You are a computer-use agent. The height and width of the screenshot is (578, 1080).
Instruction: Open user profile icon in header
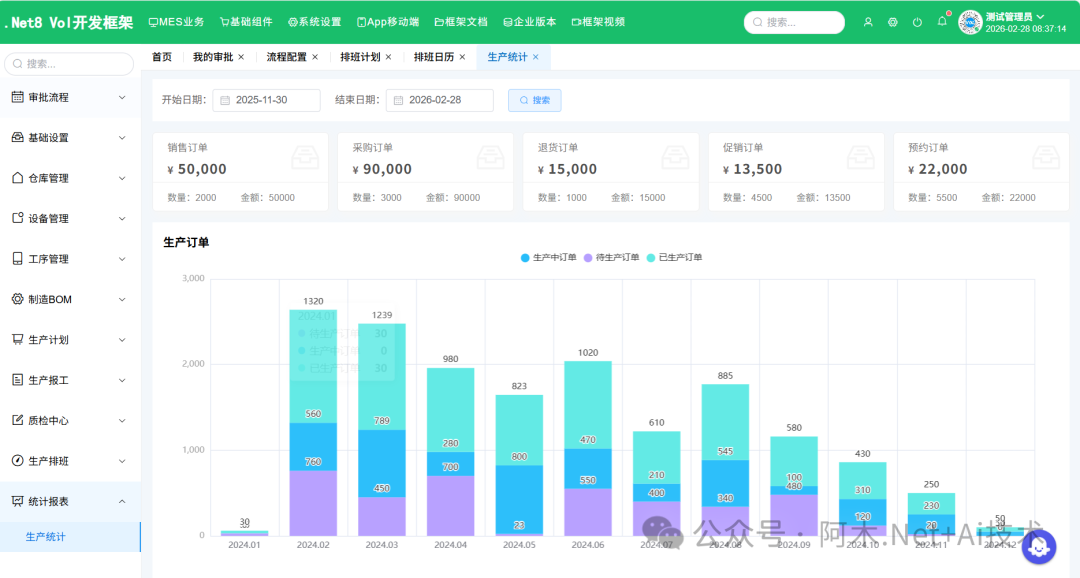click(868, 22)
